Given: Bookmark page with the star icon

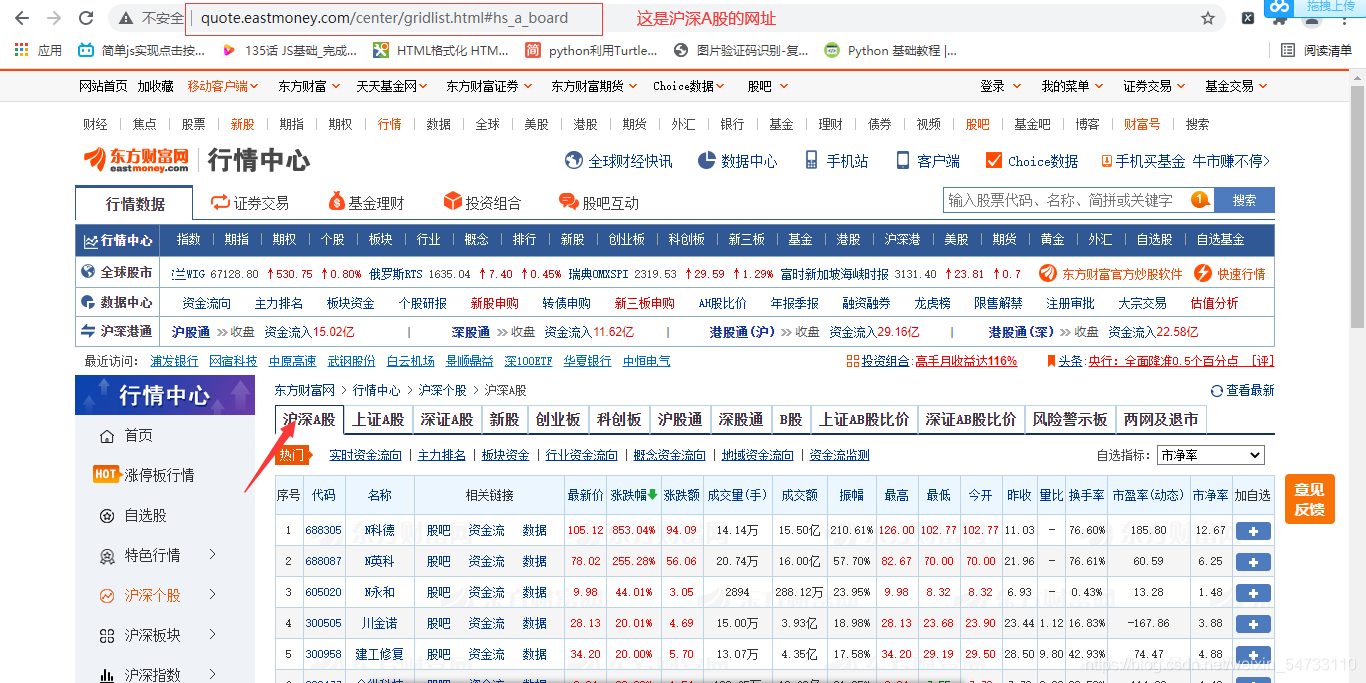Looking at the screenshot, I should [1208, 18].
